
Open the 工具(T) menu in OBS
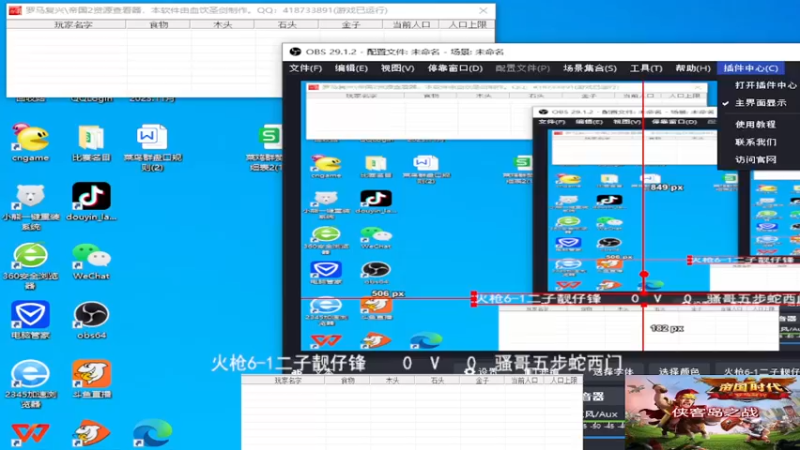[x=646, y=68]
